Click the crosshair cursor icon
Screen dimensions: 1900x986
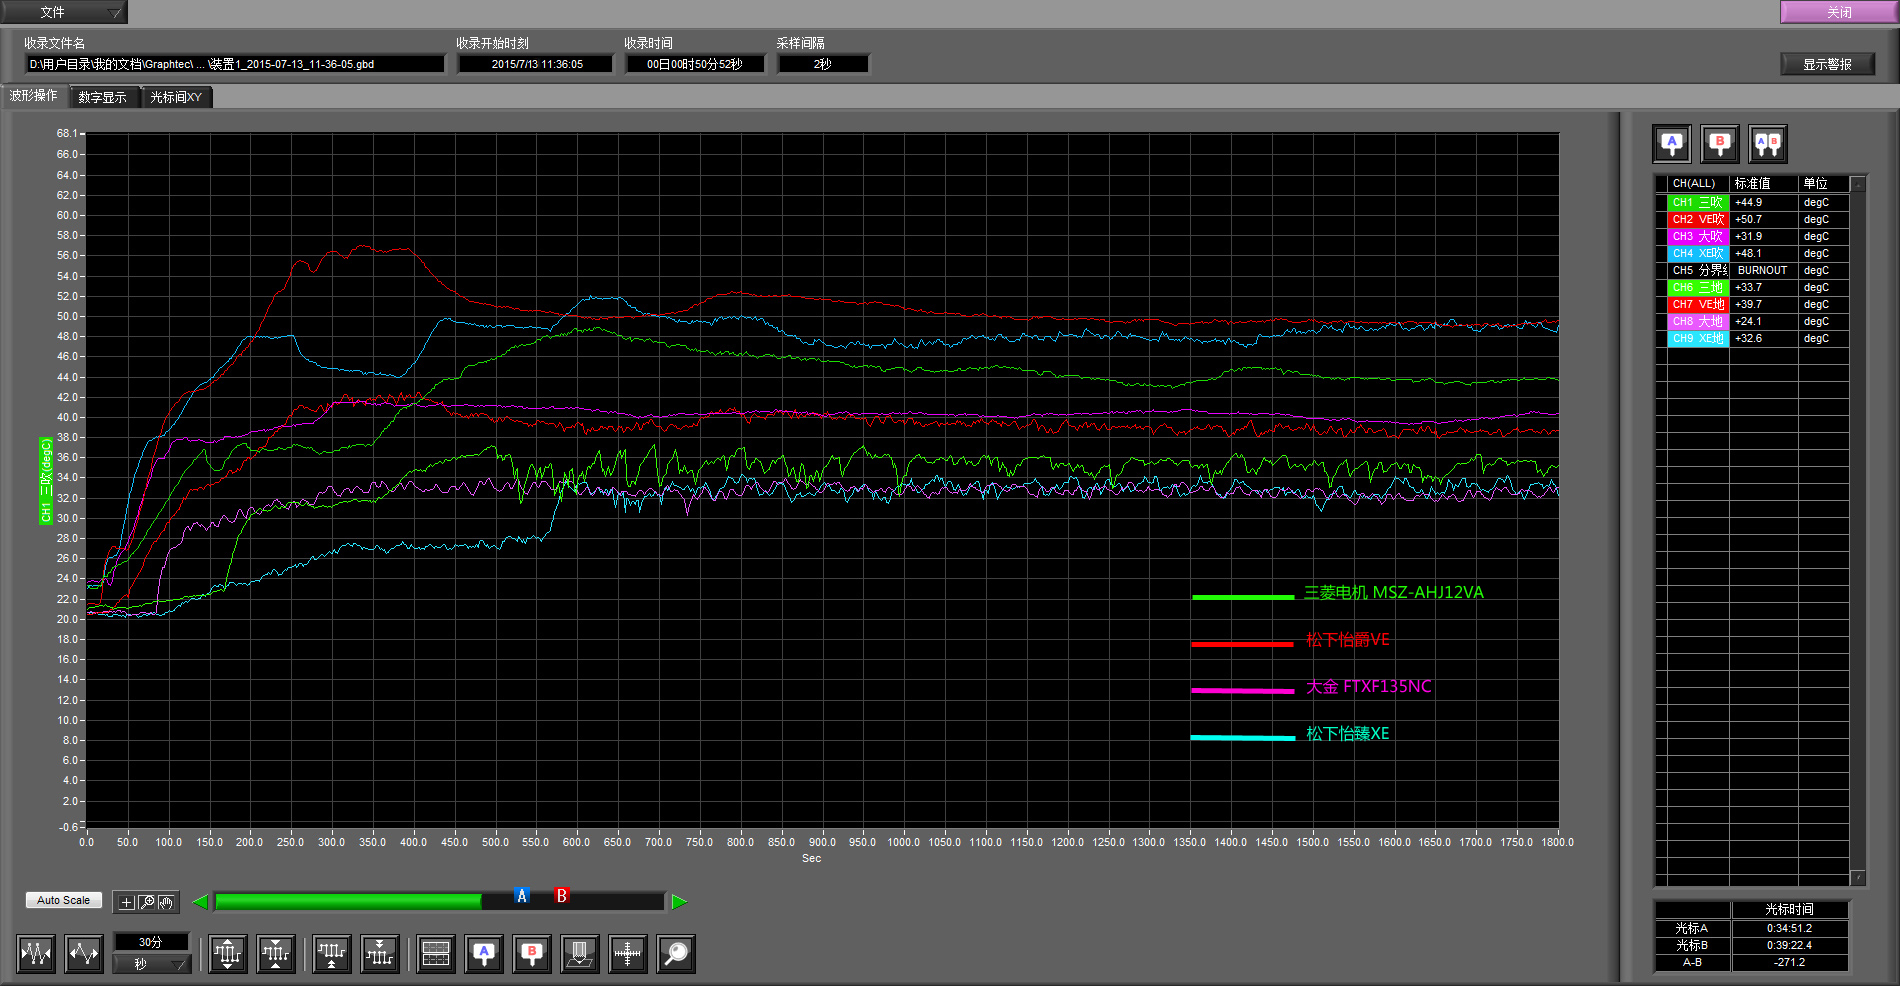click(628, 954)
